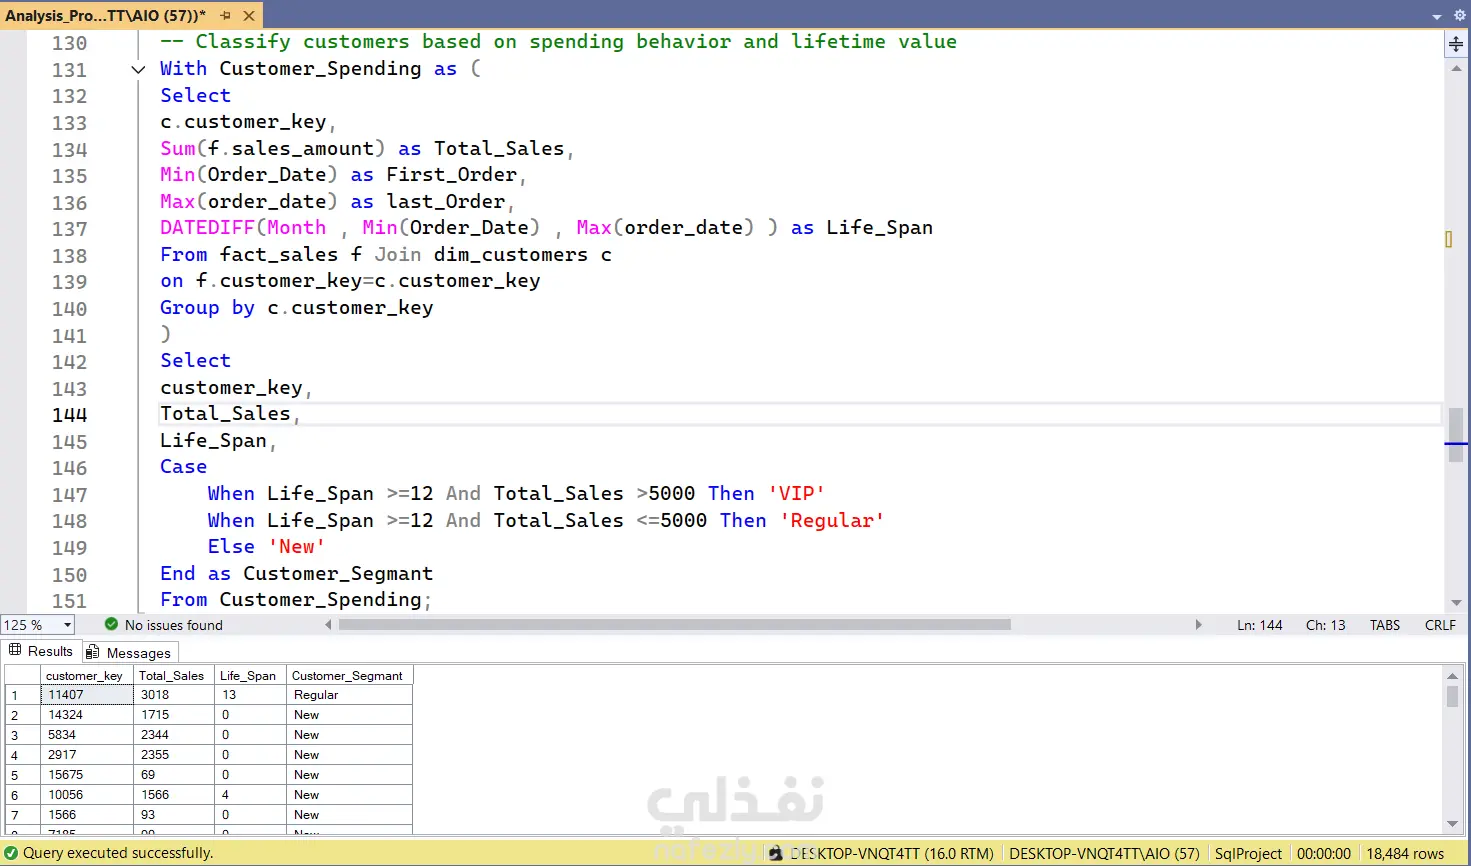
Task: Click cell 5834 in customer_key column
Action: click(86, 735)
